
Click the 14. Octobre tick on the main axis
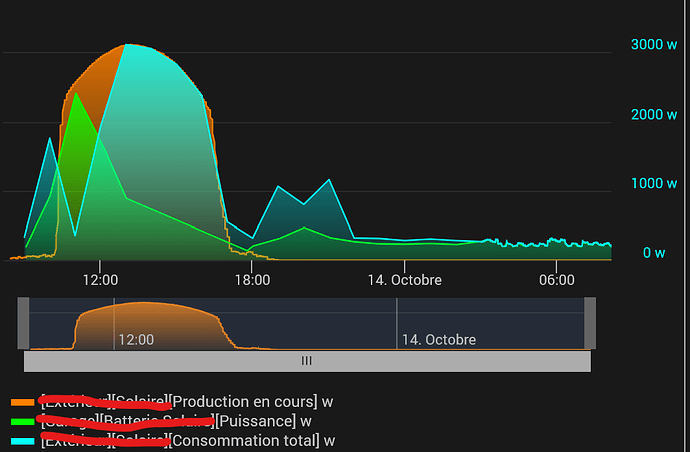[404, 280]
